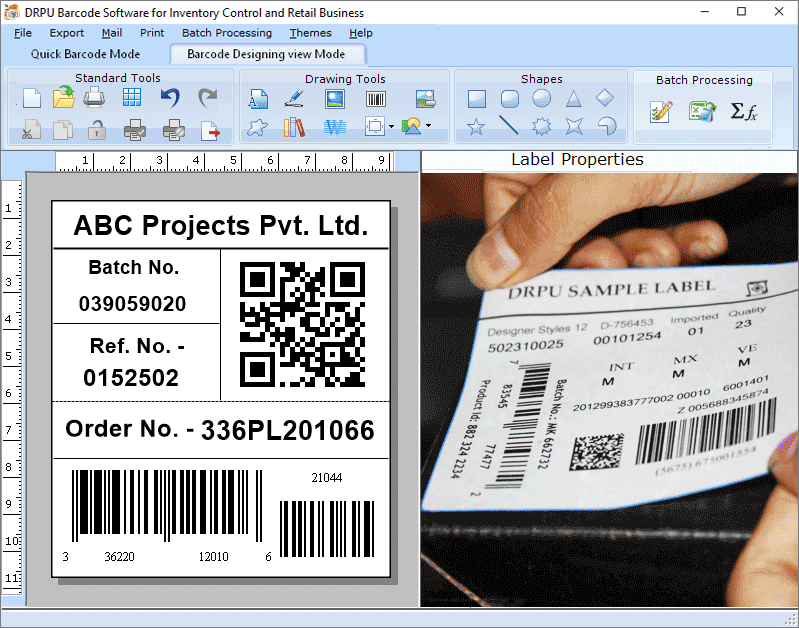This screenshot has width=799, height=628.
Task: Switch to Barcode Designing view Mode tab
Action: click(x=266, y=54)
